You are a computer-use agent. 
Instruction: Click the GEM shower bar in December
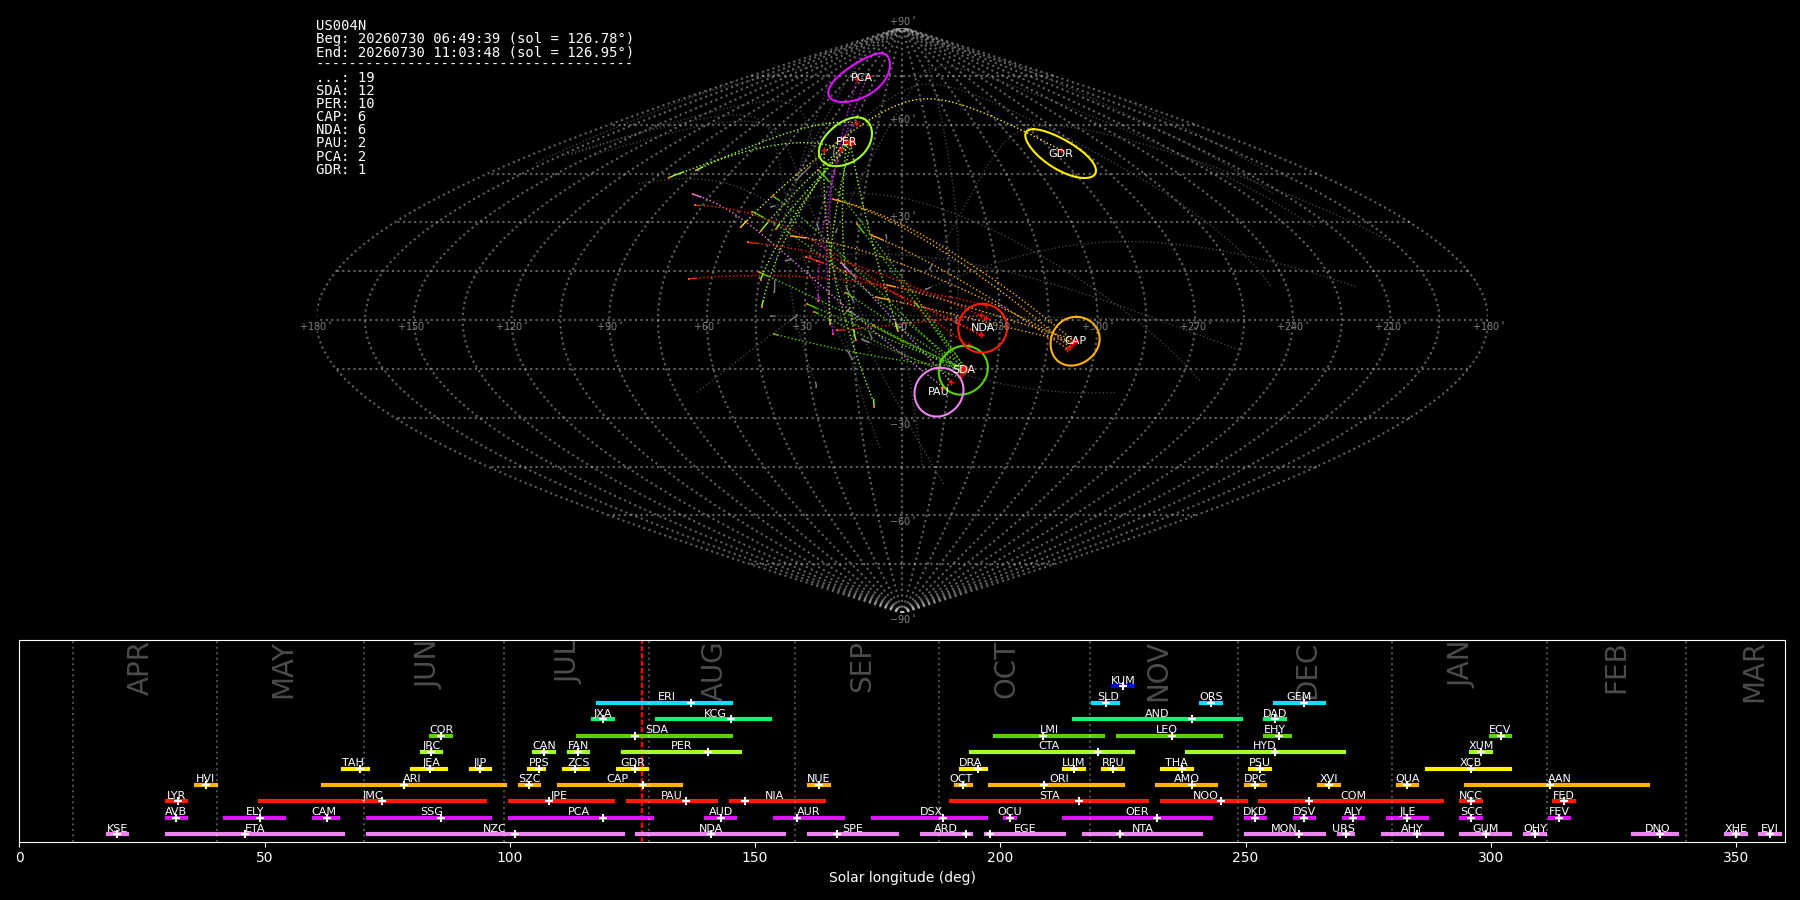point(1299,703)
